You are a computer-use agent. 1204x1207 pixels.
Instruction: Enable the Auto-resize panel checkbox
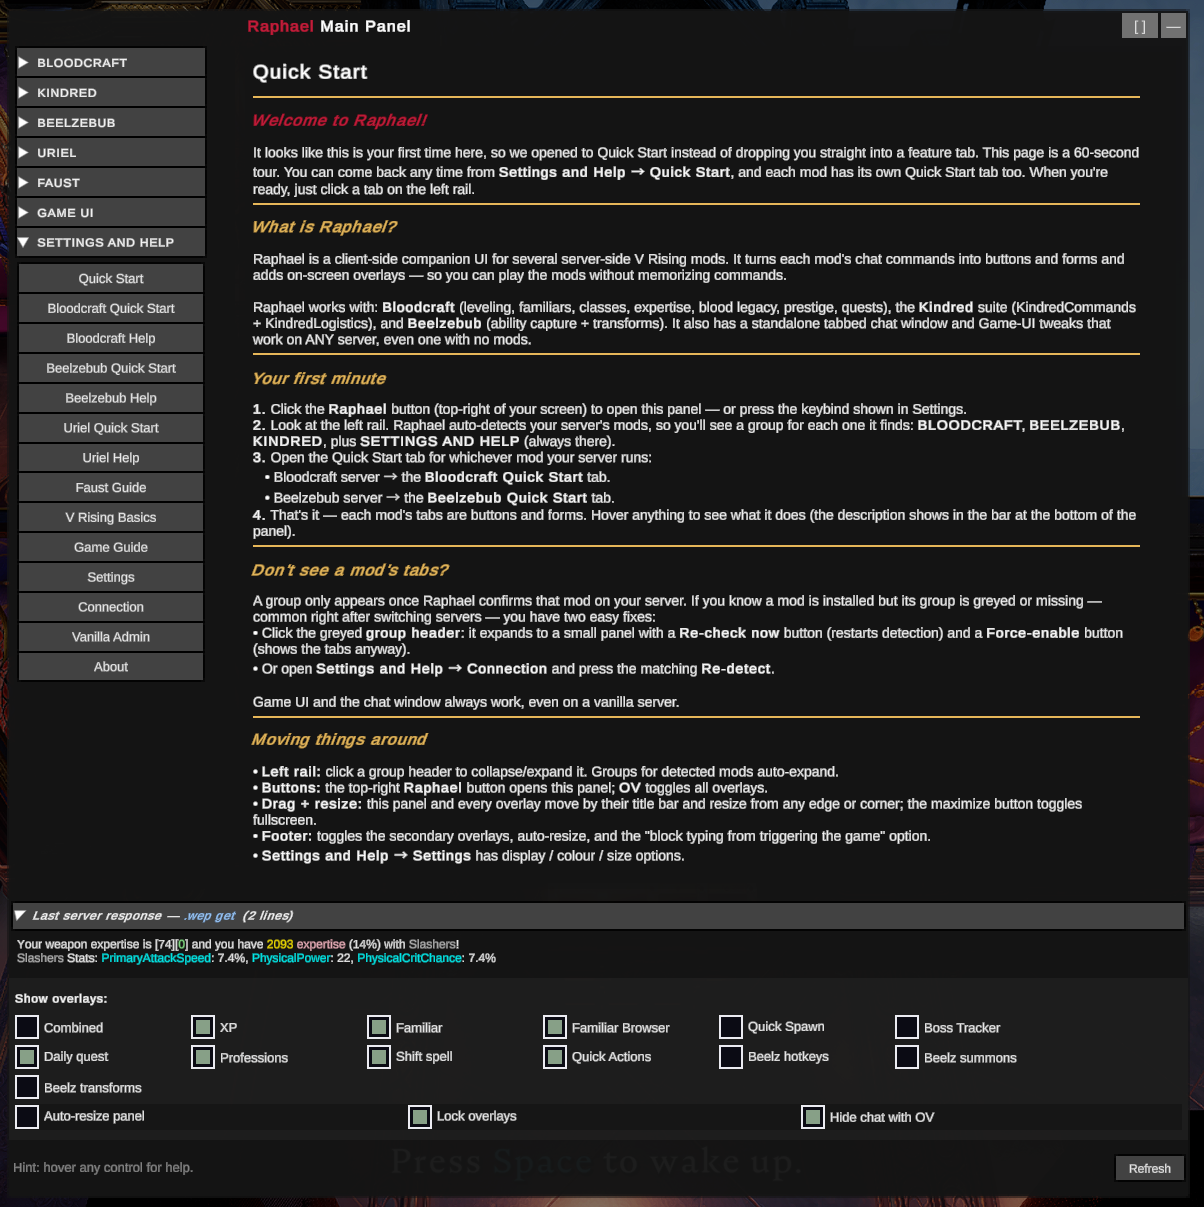pyautogui.click(x=27, y=1116)
